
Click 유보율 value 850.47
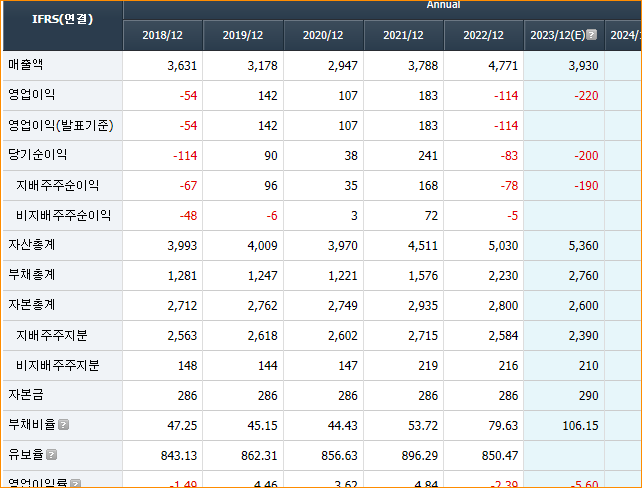coord(500,456)
